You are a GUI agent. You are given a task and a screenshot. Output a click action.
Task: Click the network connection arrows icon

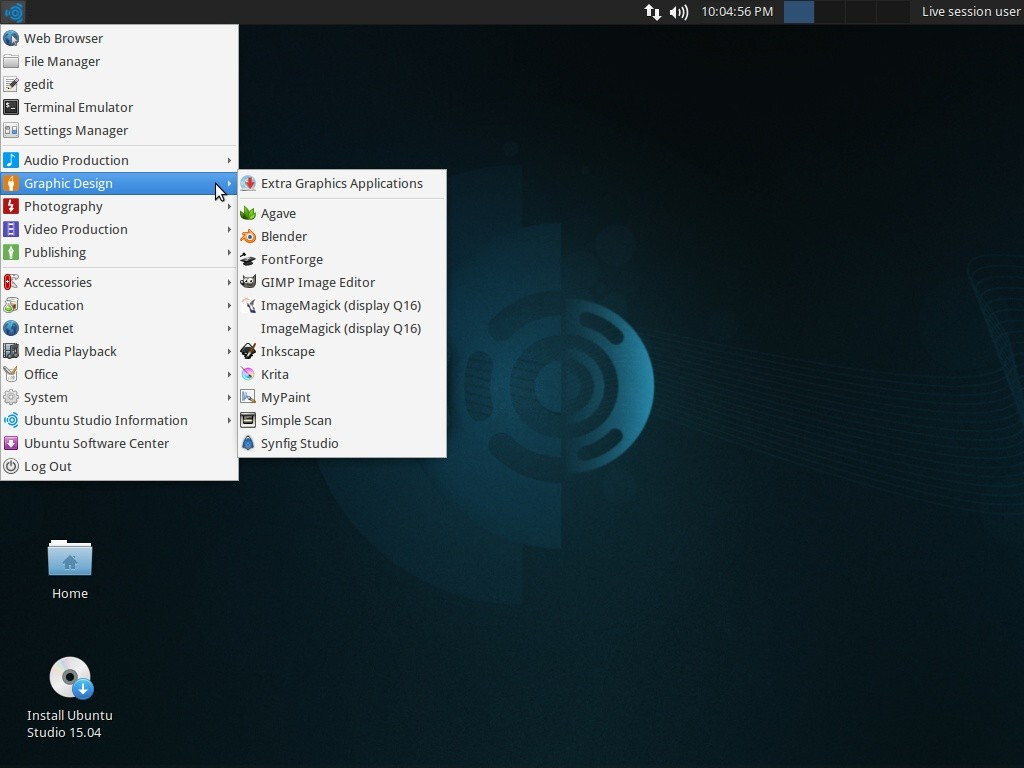coord(652,12)
